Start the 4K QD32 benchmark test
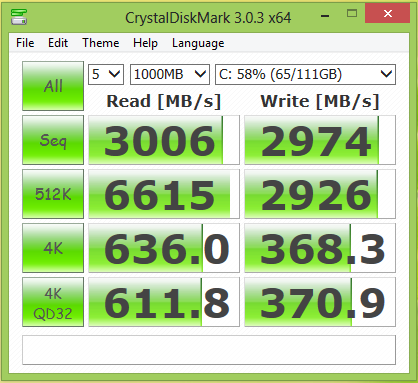The width and height of the screenshot is (418, 383). [53, 302]
